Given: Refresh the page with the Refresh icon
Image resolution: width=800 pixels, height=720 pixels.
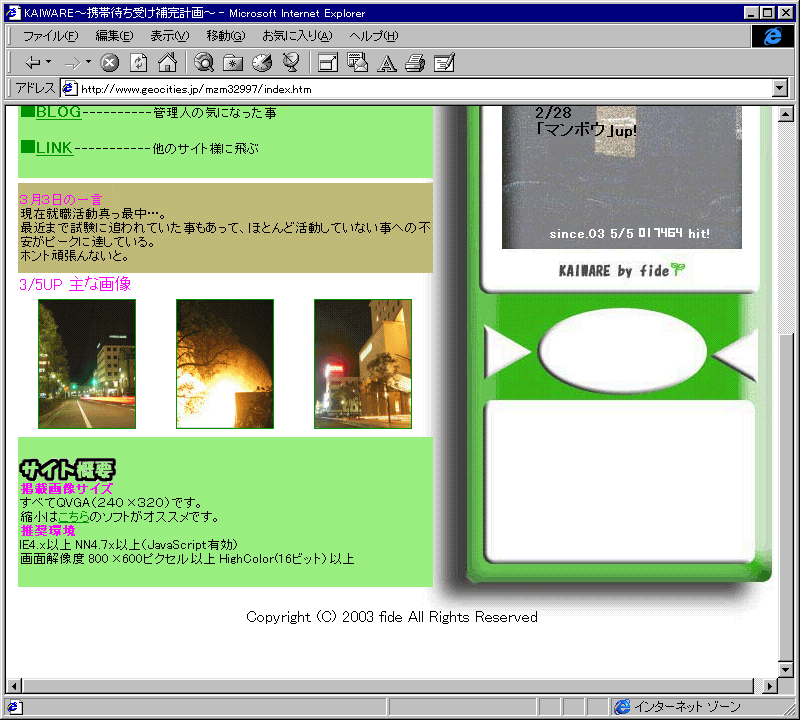Looking at the screenshot, I should coord(138,63).
